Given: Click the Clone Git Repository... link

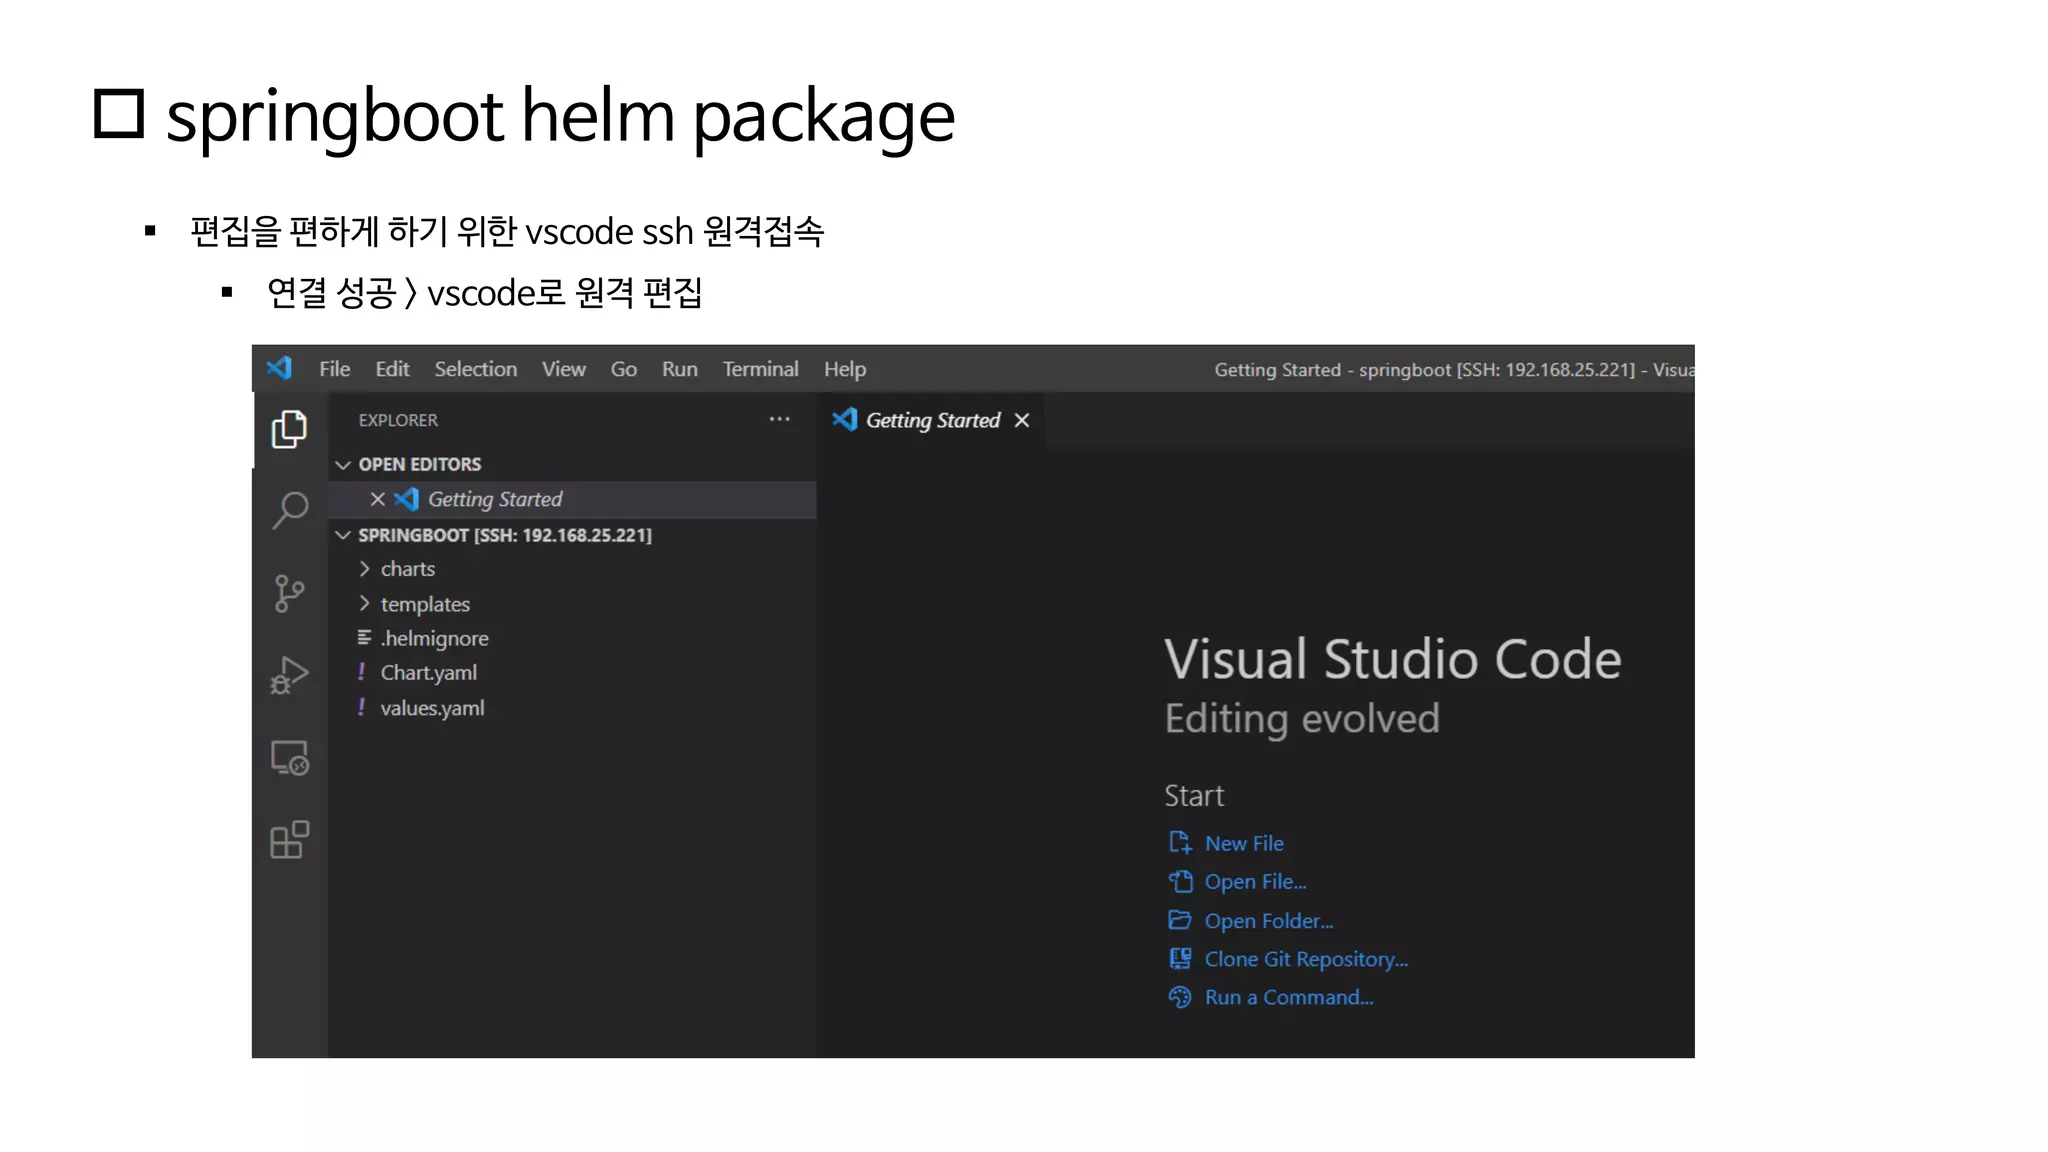Looking at the screenshot, I should 1306,959.
